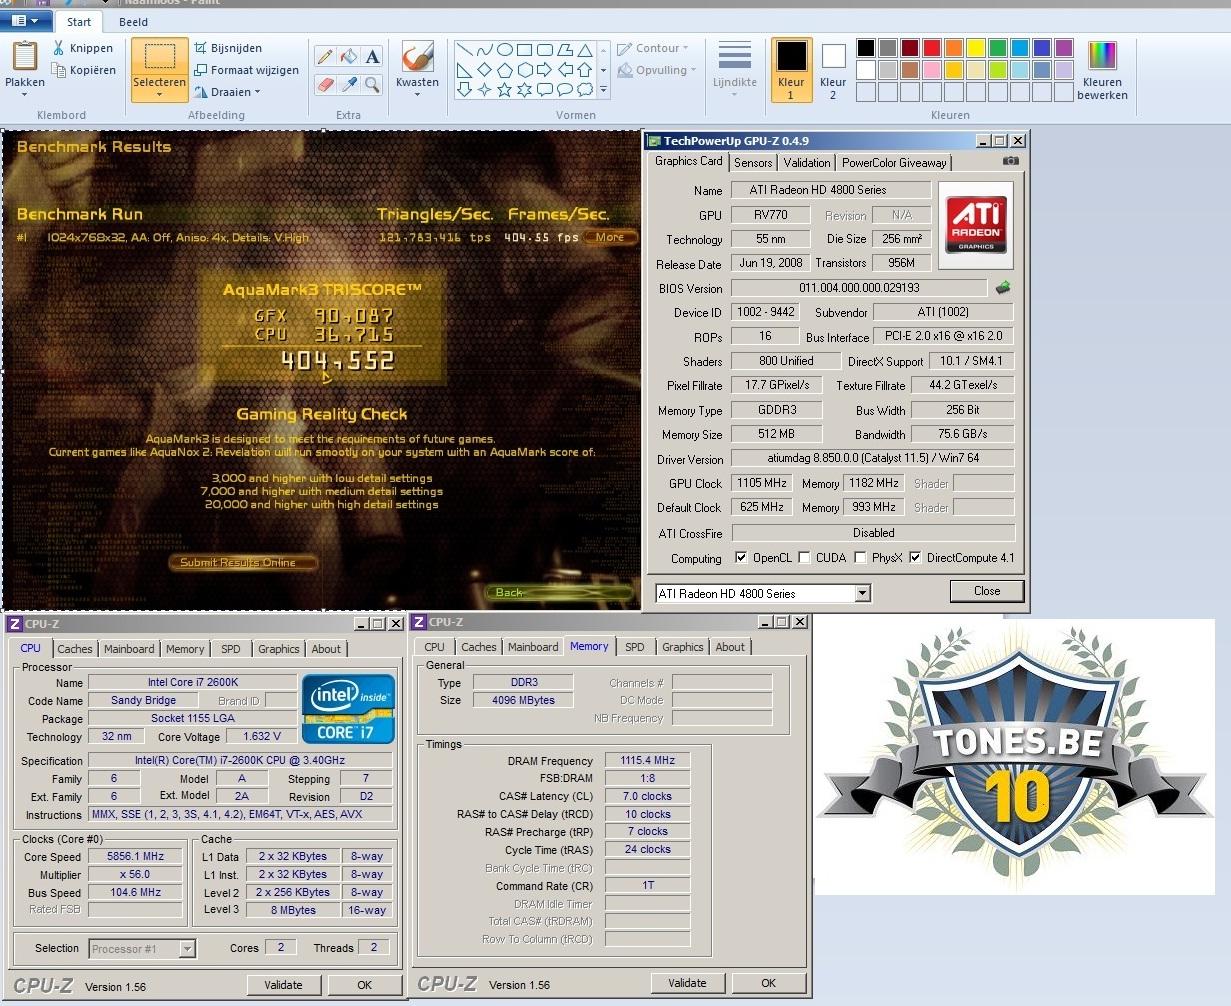Pick the Eraser tool

tap(325, 85)
